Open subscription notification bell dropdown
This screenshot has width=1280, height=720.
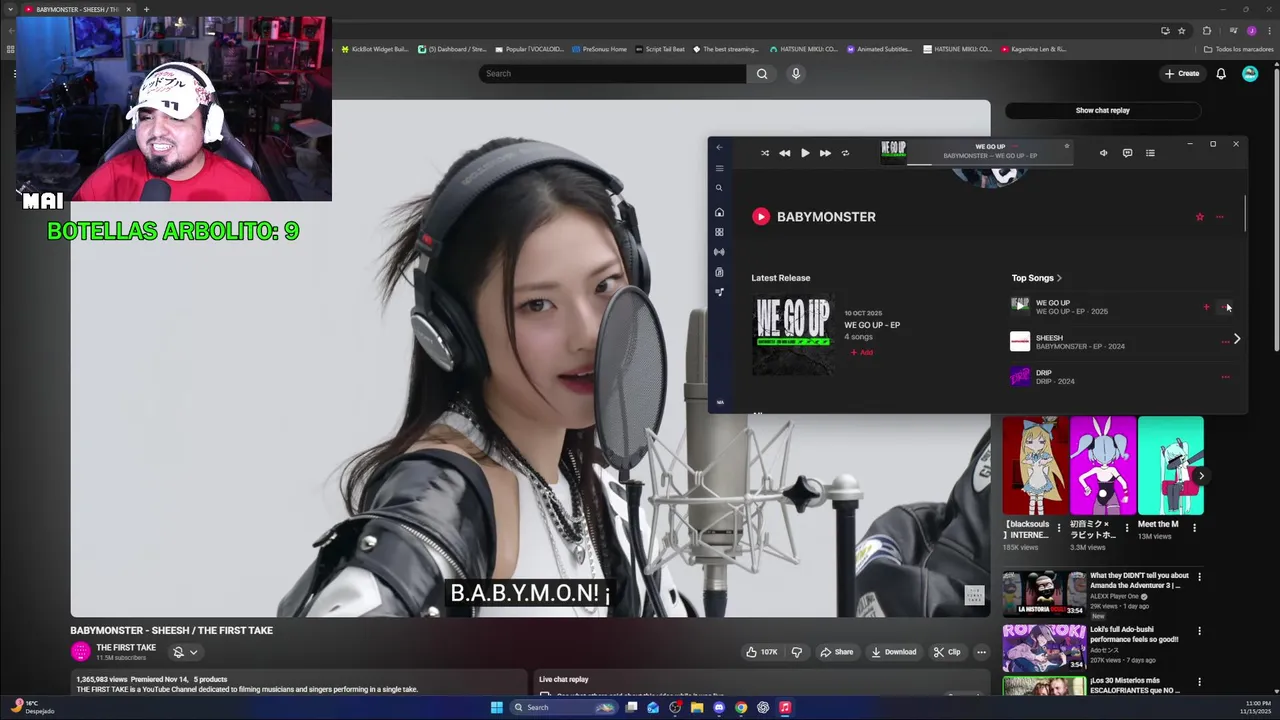click(185, 652)
